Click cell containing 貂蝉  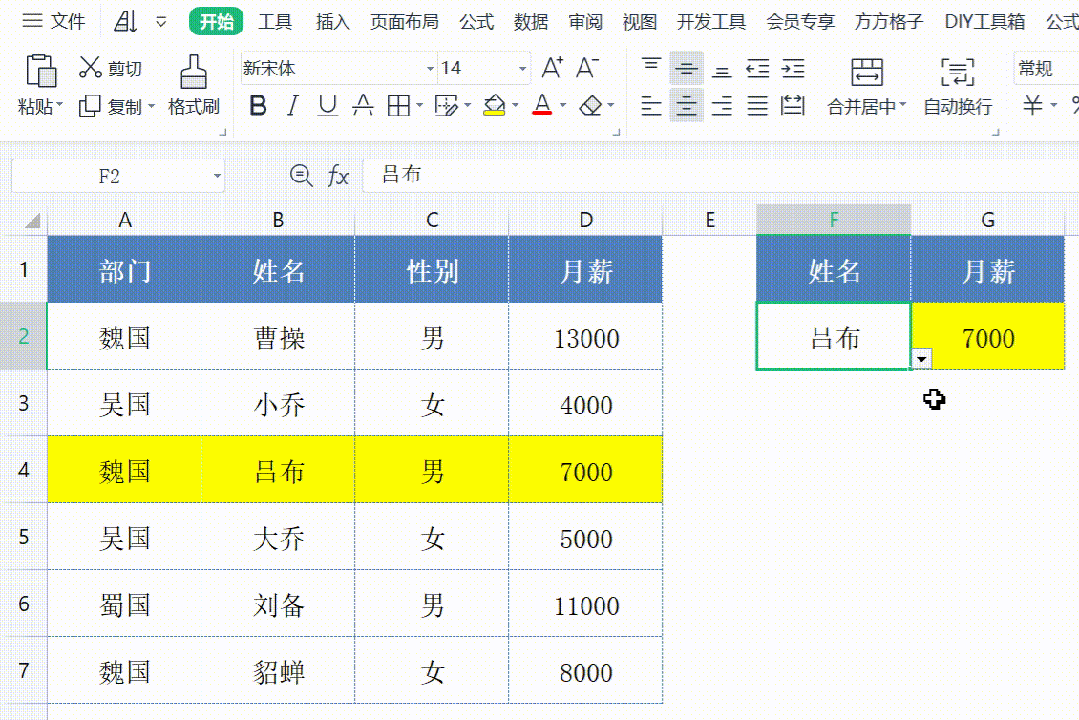pos(278,671)
